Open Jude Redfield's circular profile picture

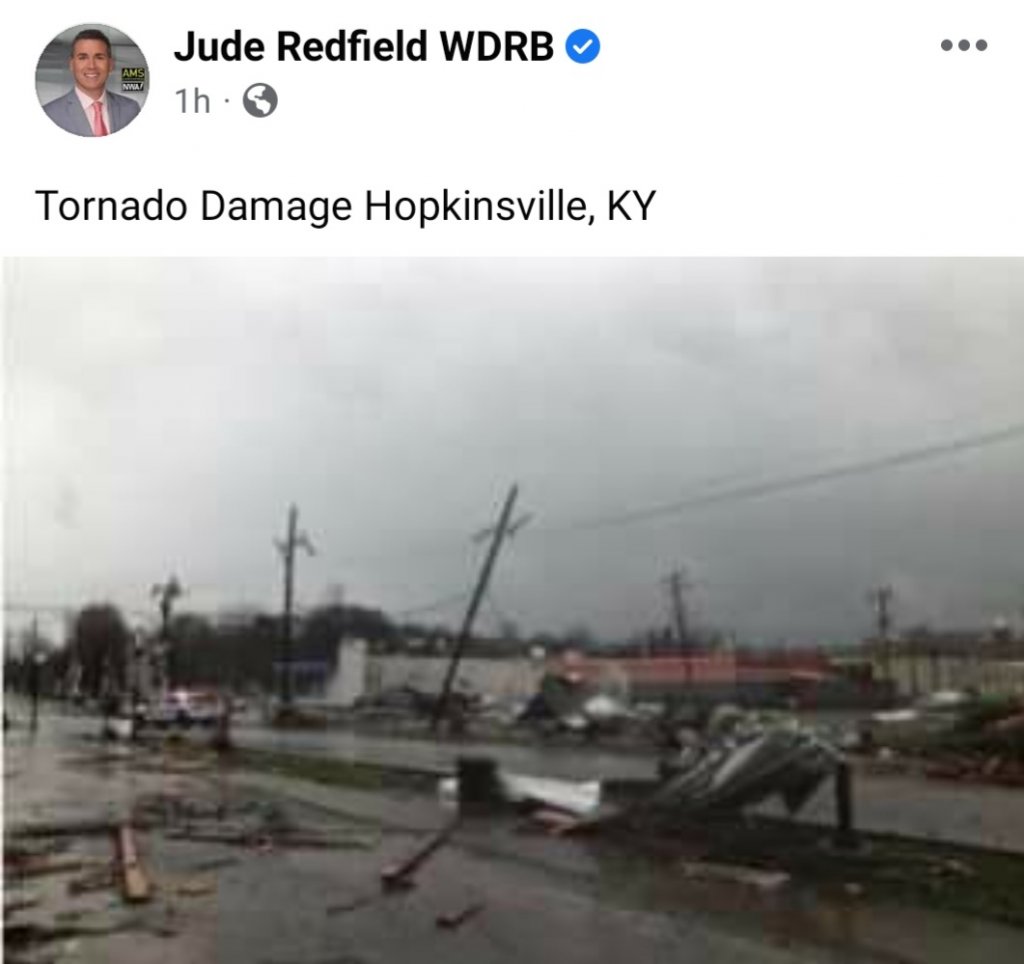[x=92, y=80]
